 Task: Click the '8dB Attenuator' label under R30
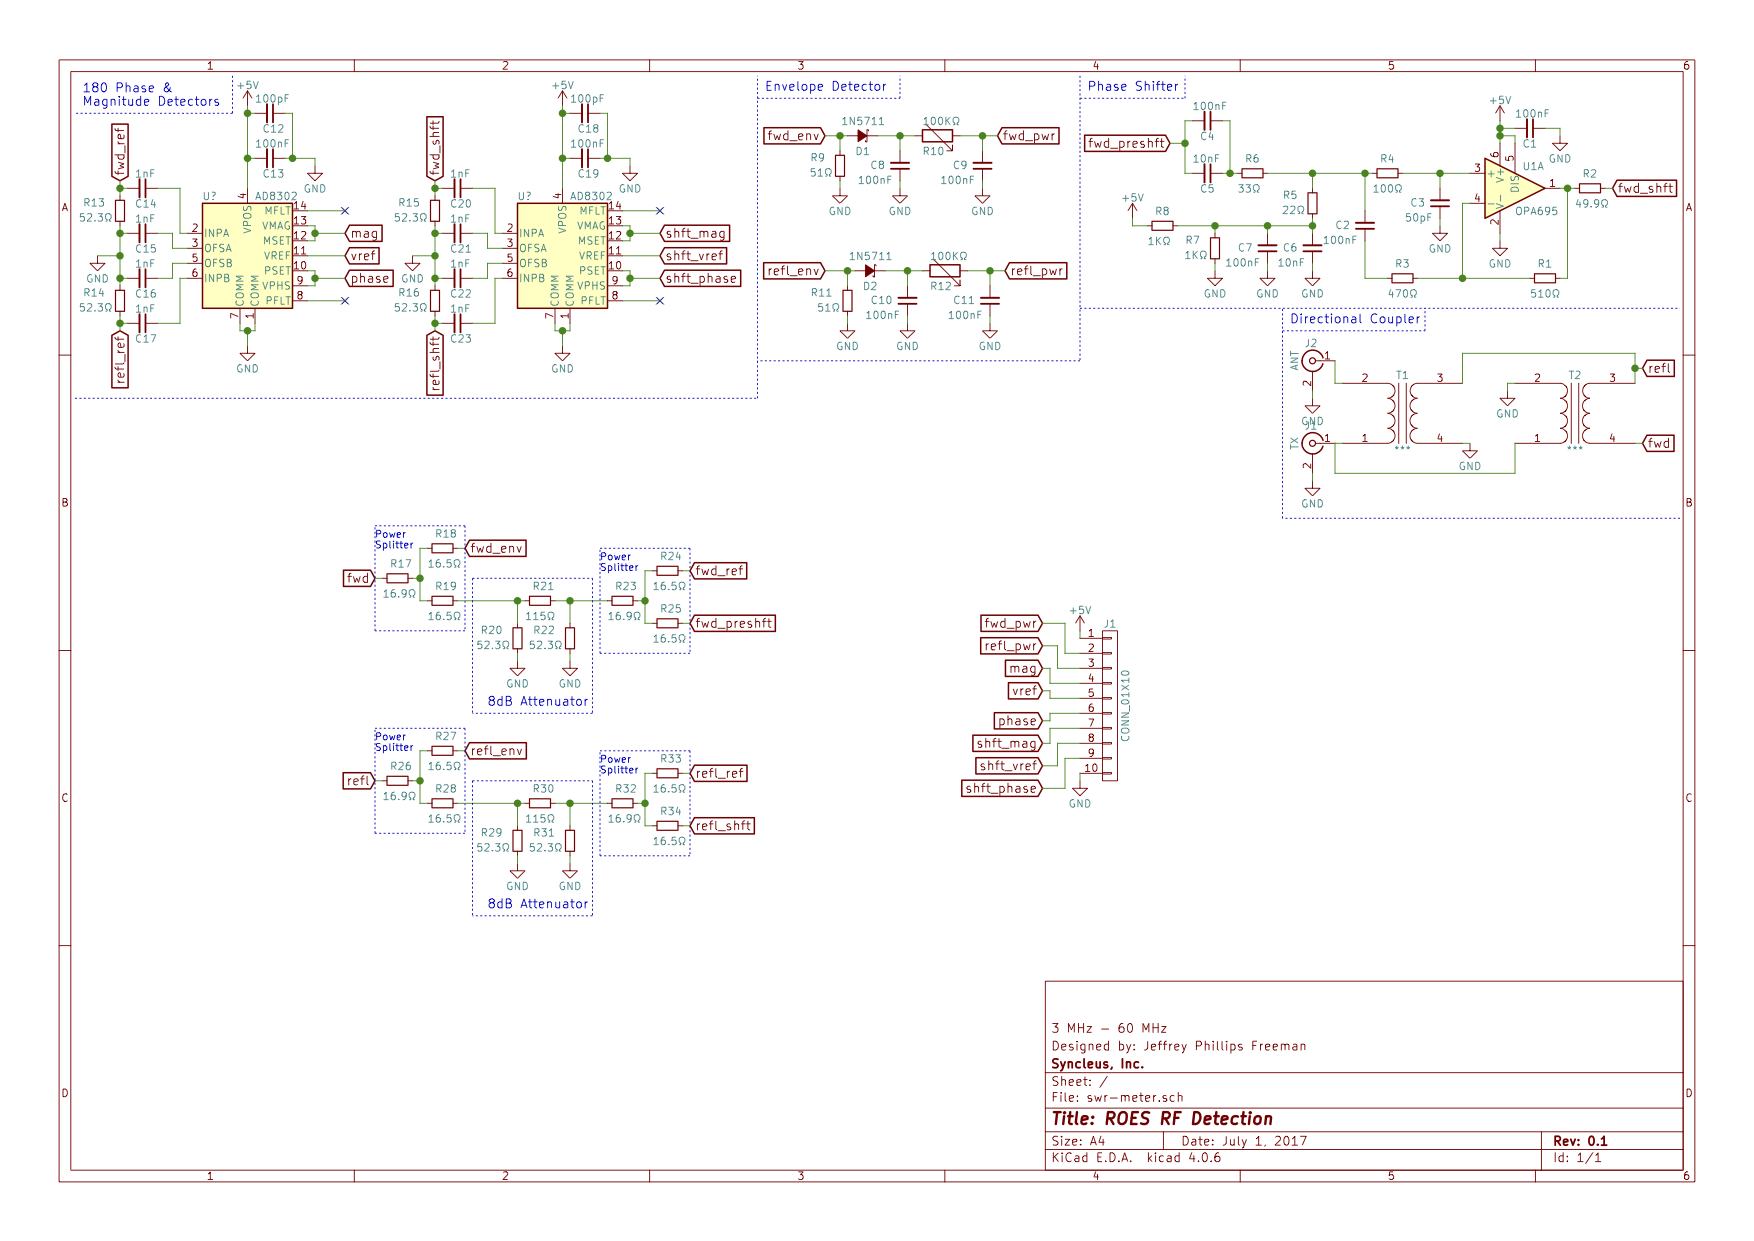538,904
